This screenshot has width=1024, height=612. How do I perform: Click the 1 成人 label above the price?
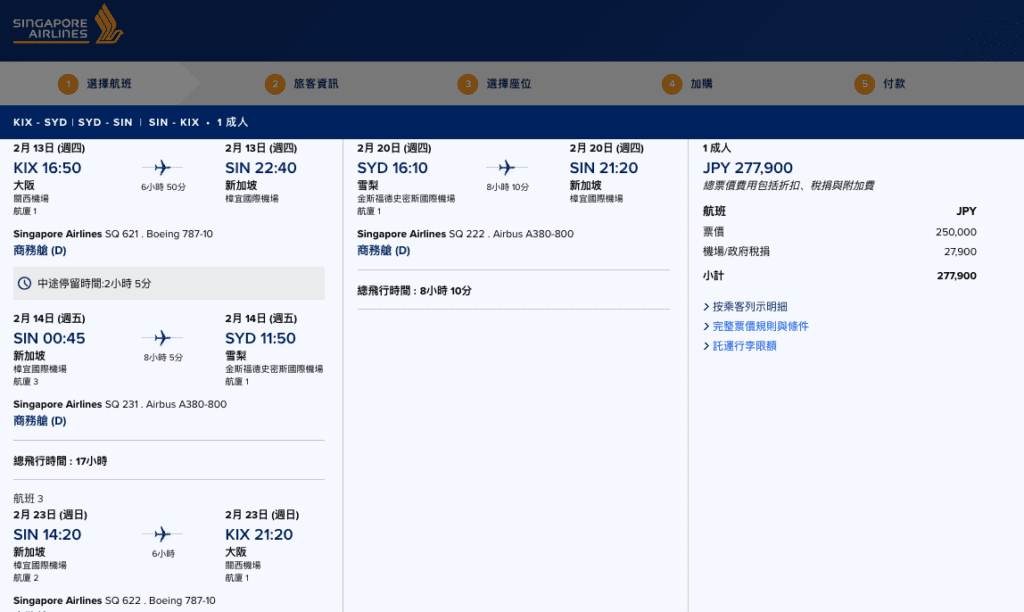(x=716, y=148)
